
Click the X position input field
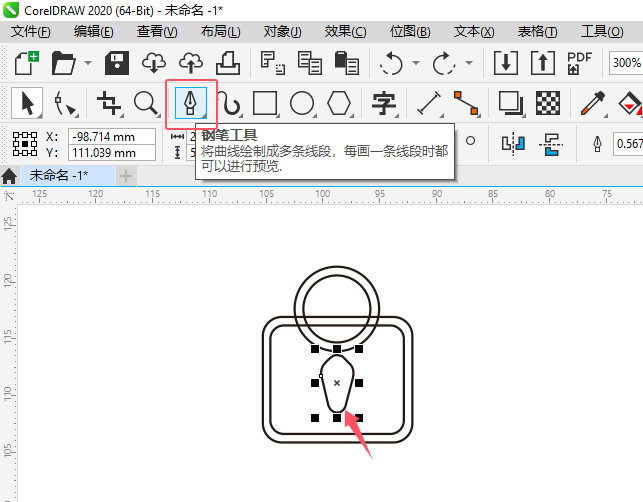(x=112, y=137)
